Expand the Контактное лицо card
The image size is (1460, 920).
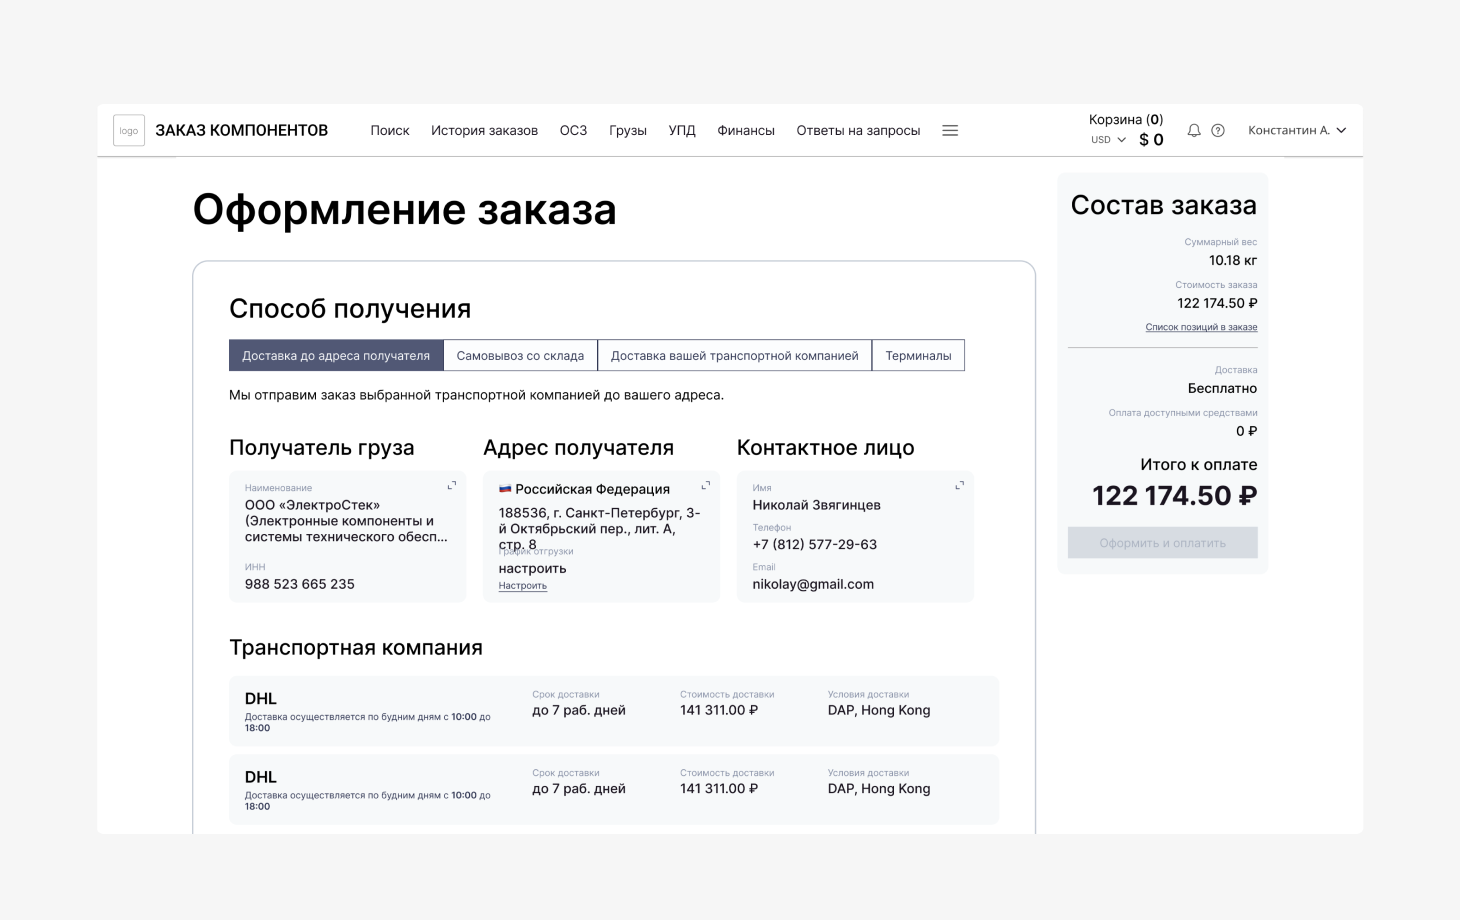[960, 485]
